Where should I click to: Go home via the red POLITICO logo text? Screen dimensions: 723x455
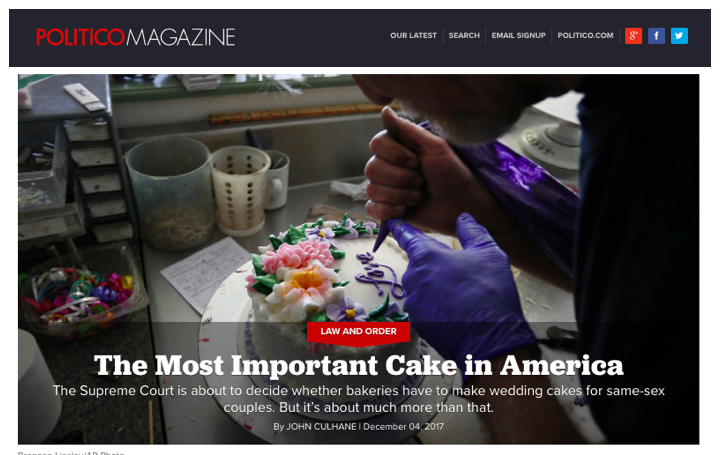click(80, 37)
